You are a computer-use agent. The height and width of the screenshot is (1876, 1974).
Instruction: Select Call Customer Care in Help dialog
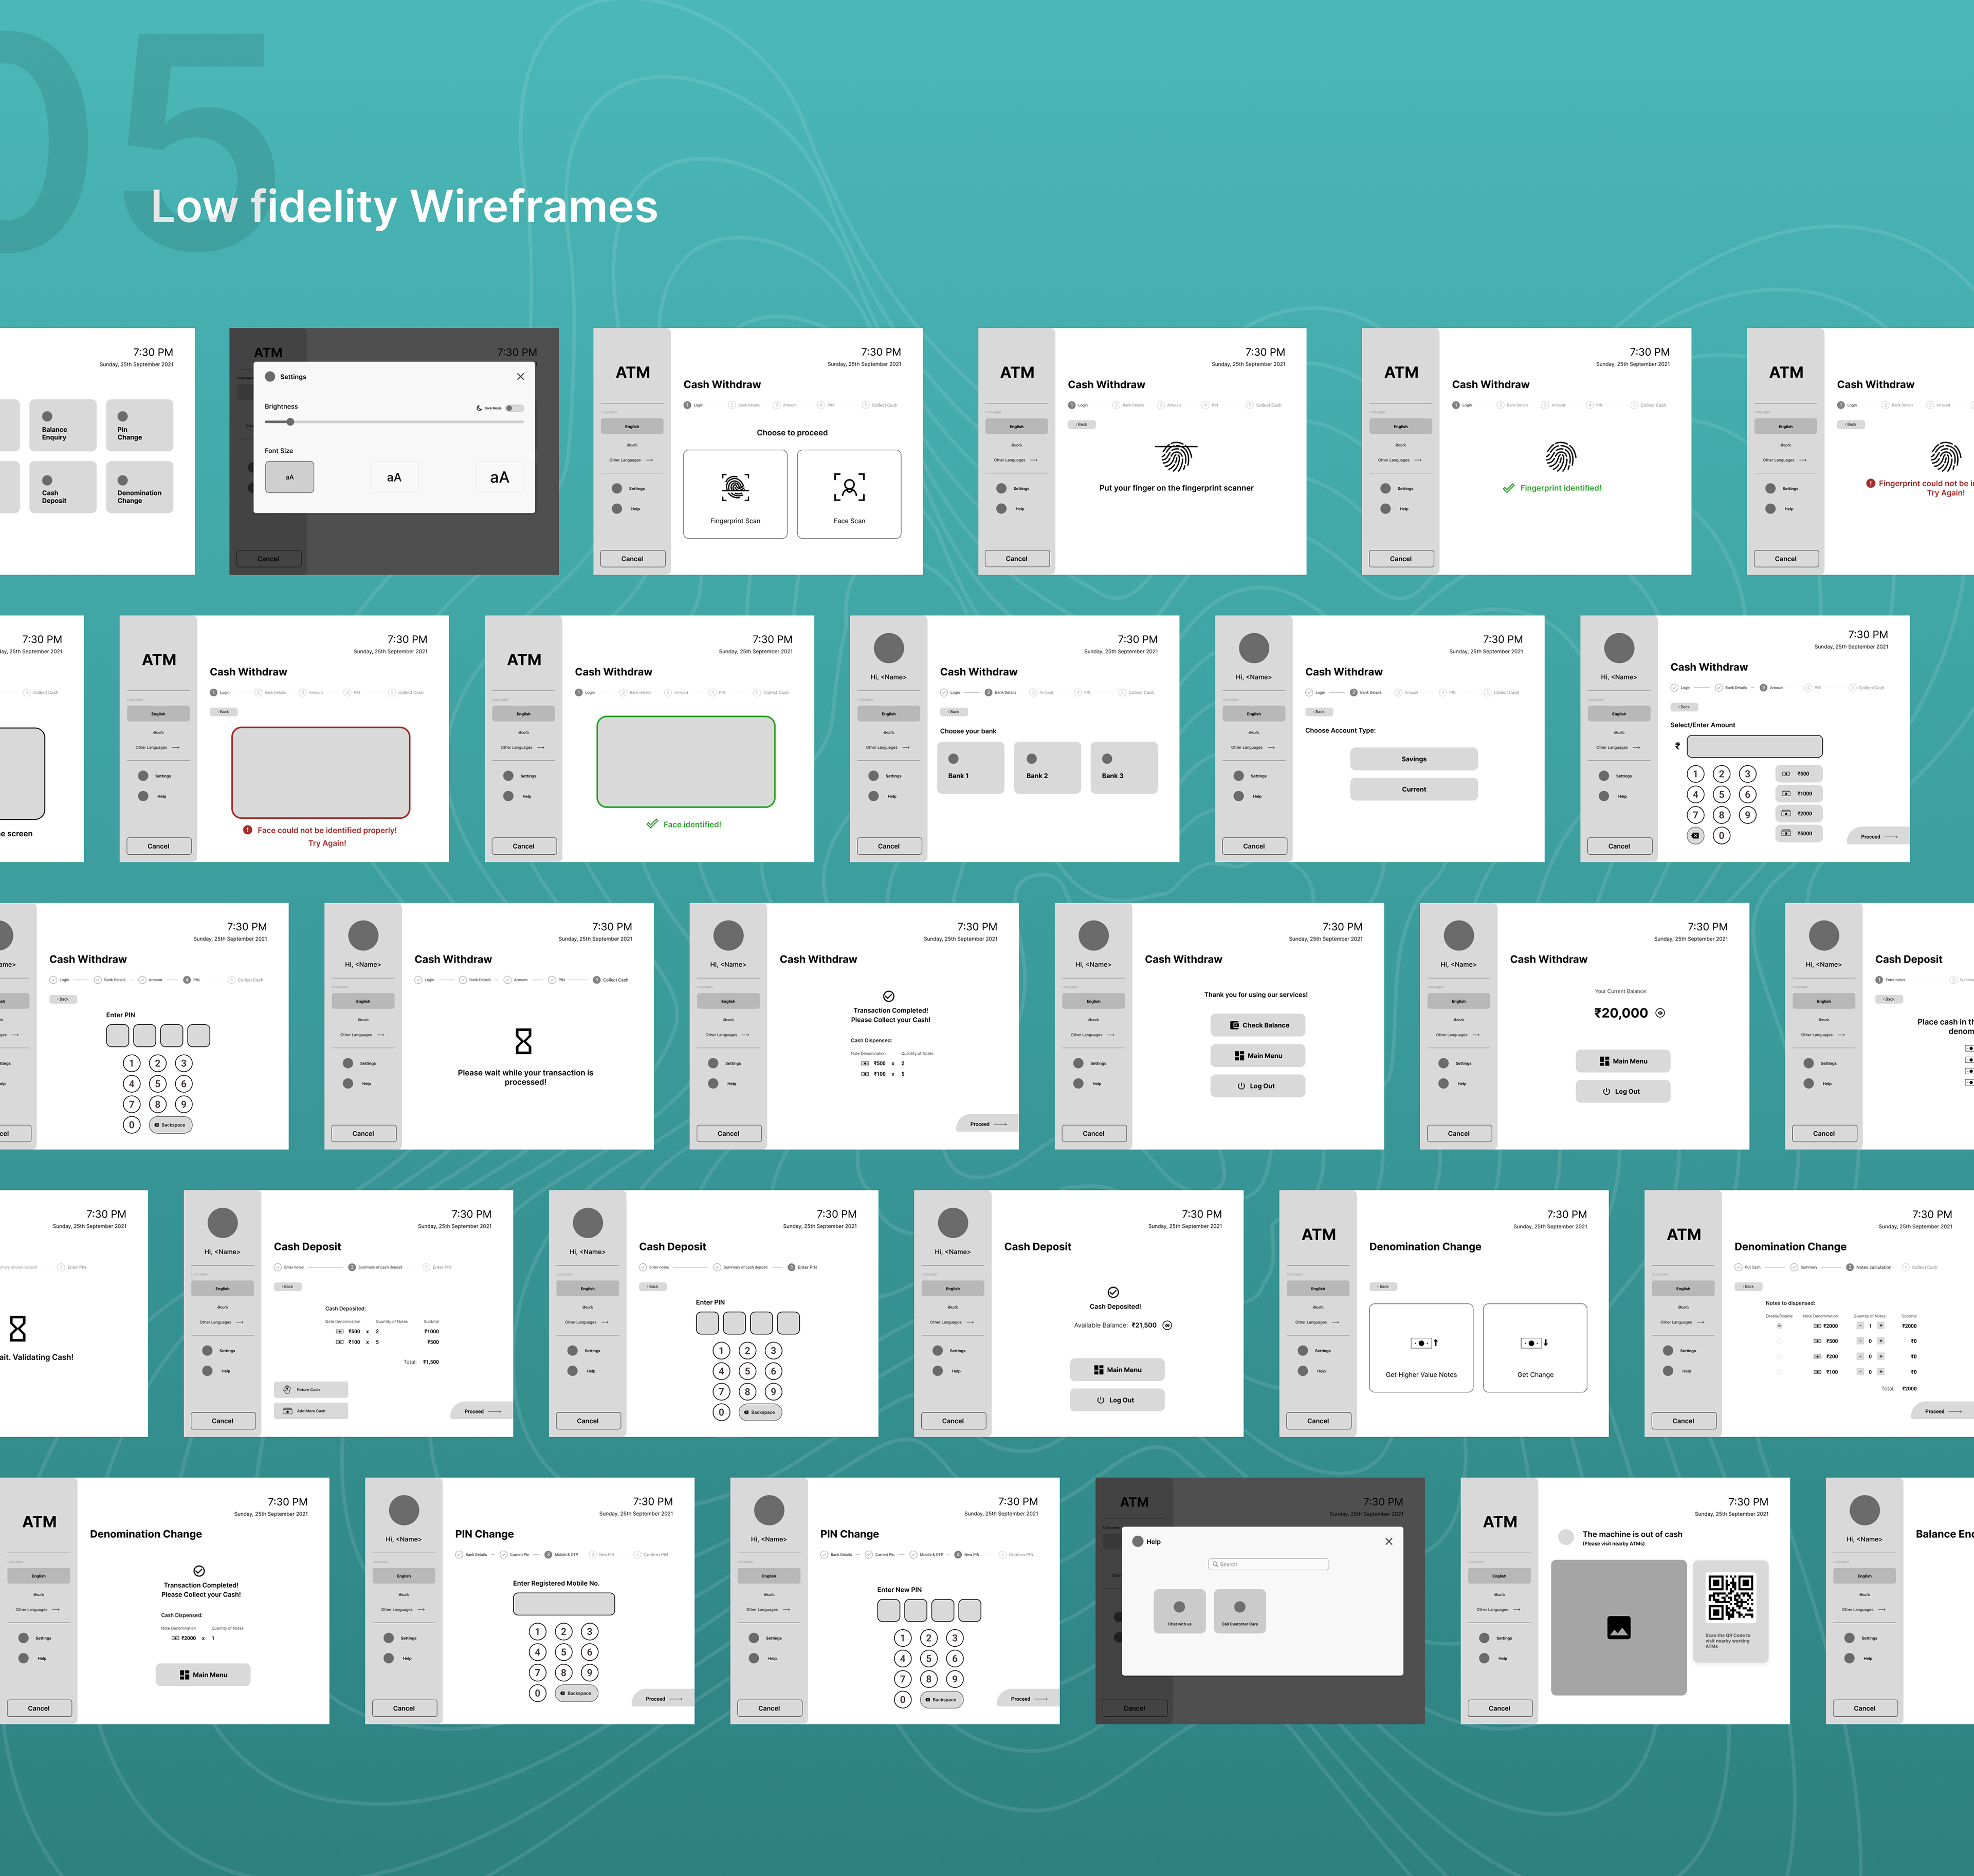coord(1239,1611)
